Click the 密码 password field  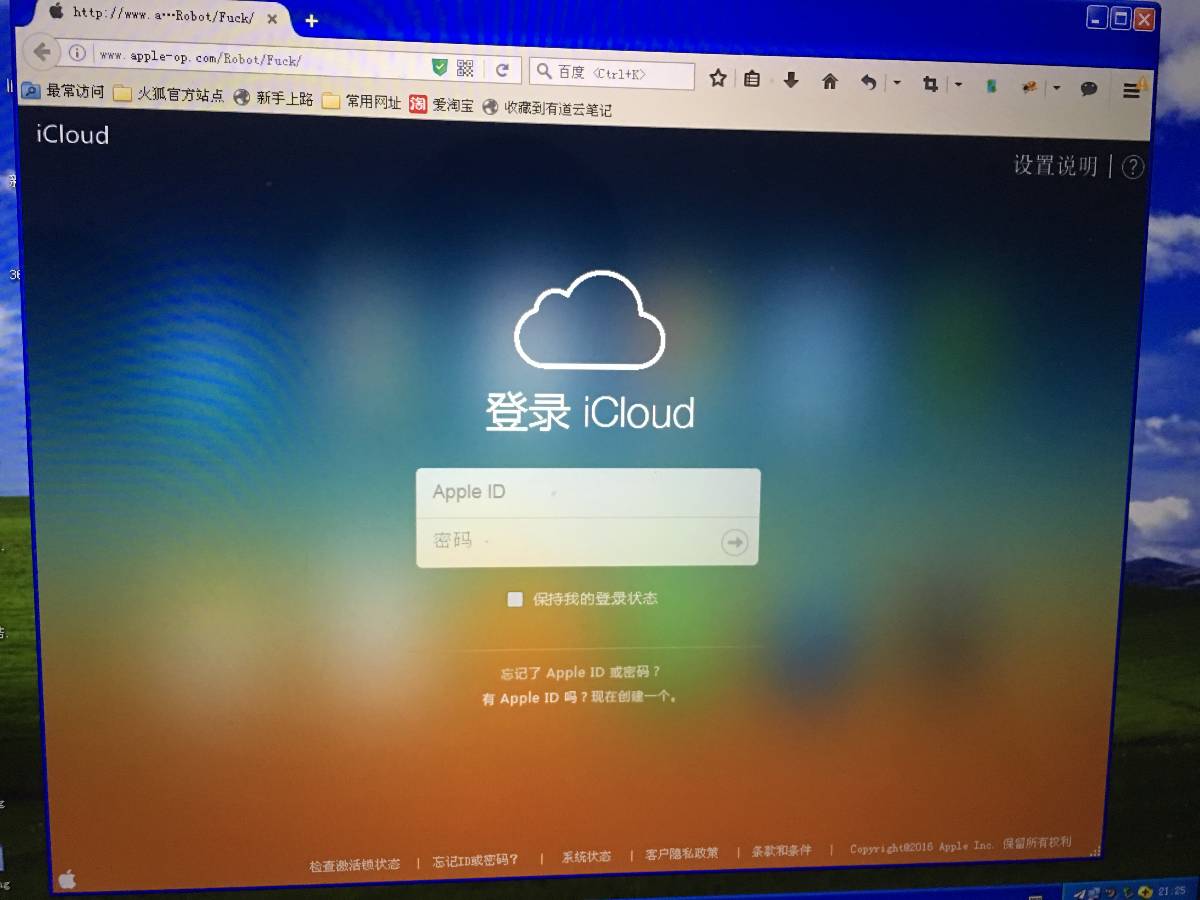568,541
